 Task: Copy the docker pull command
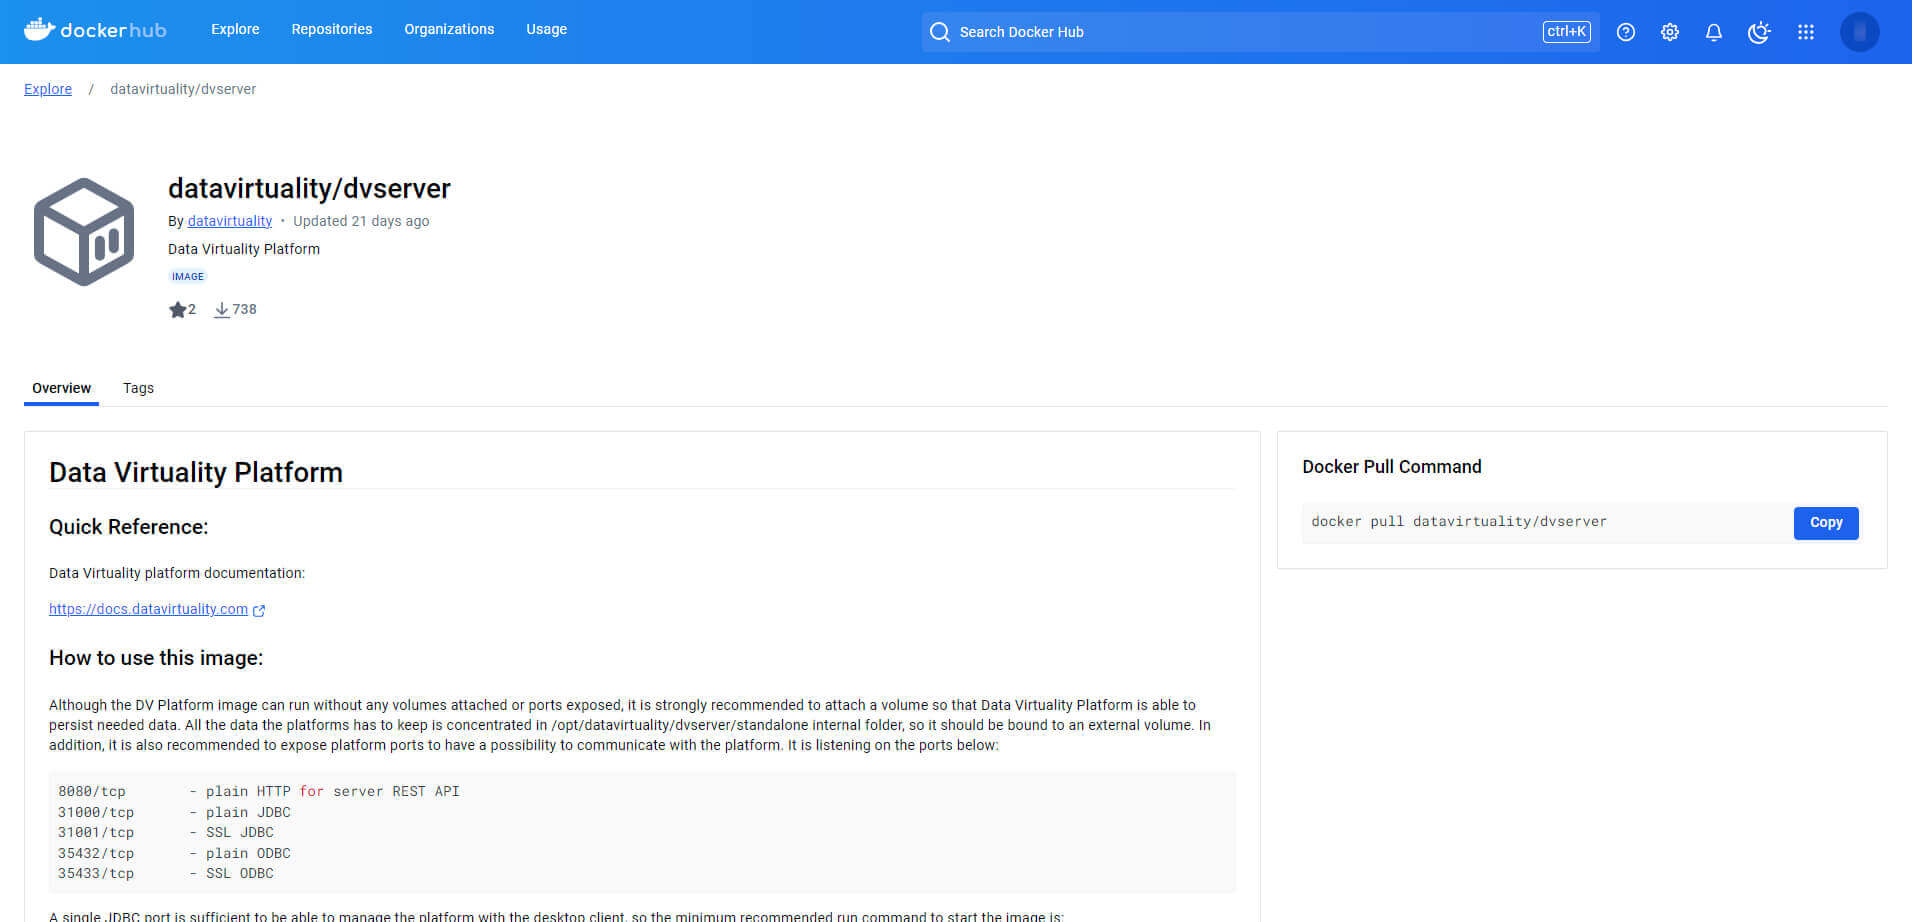pyautogui.click(x=1826, y=523)
